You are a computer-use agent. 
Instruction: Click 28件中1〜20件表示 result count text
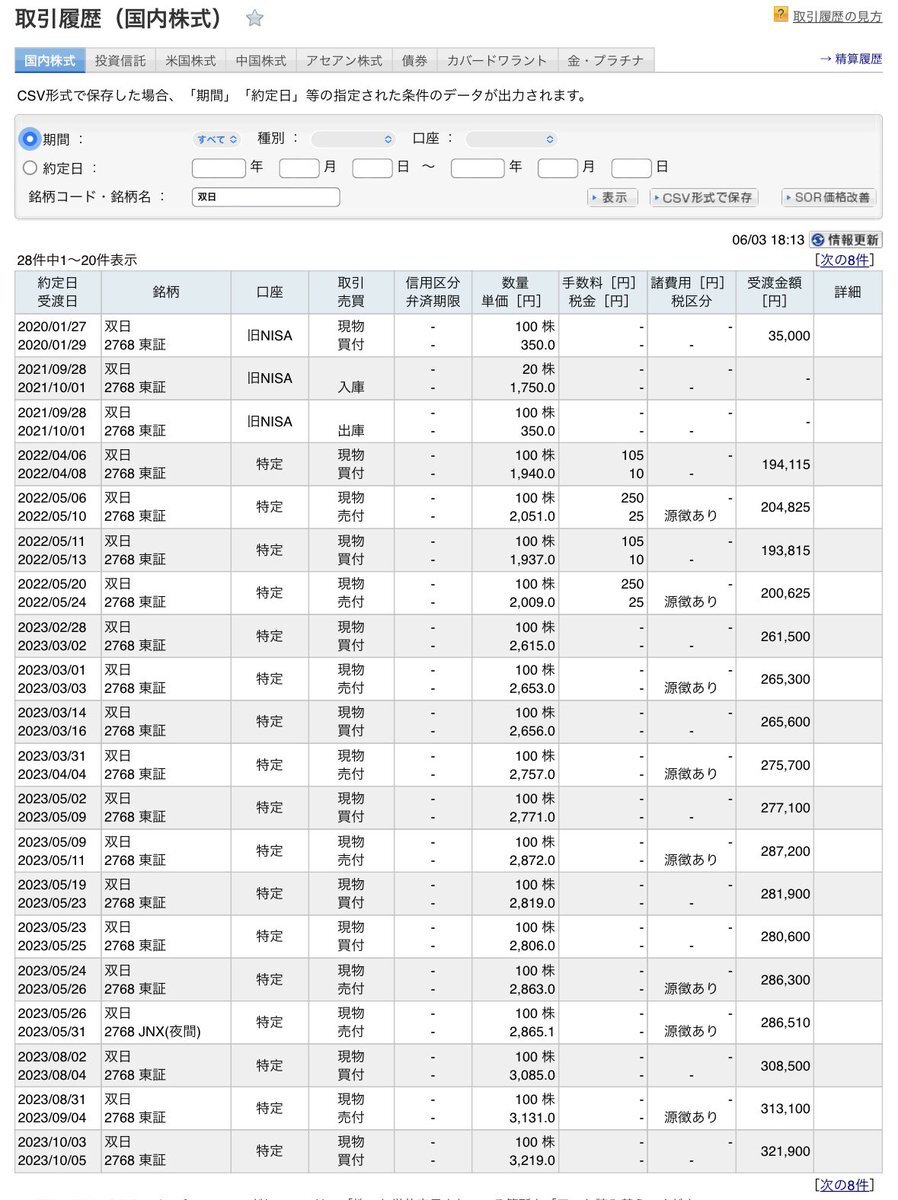coord(77,260)
